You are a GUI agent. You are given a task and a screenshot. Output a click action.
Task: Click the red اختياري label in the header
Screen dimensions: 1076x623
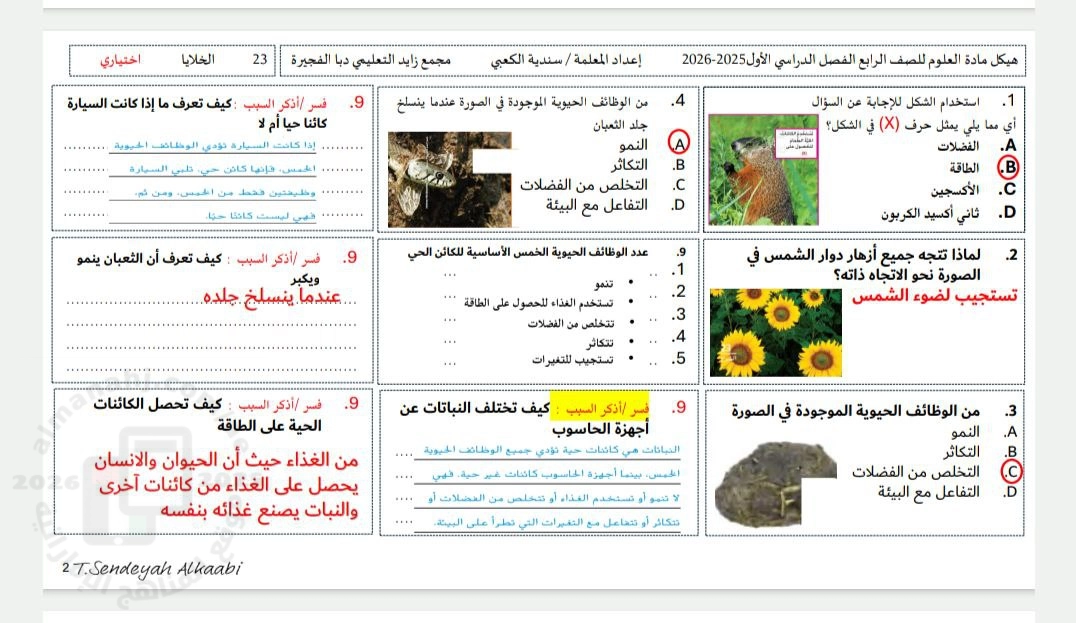pyautogui.click(x=120, y=60)
